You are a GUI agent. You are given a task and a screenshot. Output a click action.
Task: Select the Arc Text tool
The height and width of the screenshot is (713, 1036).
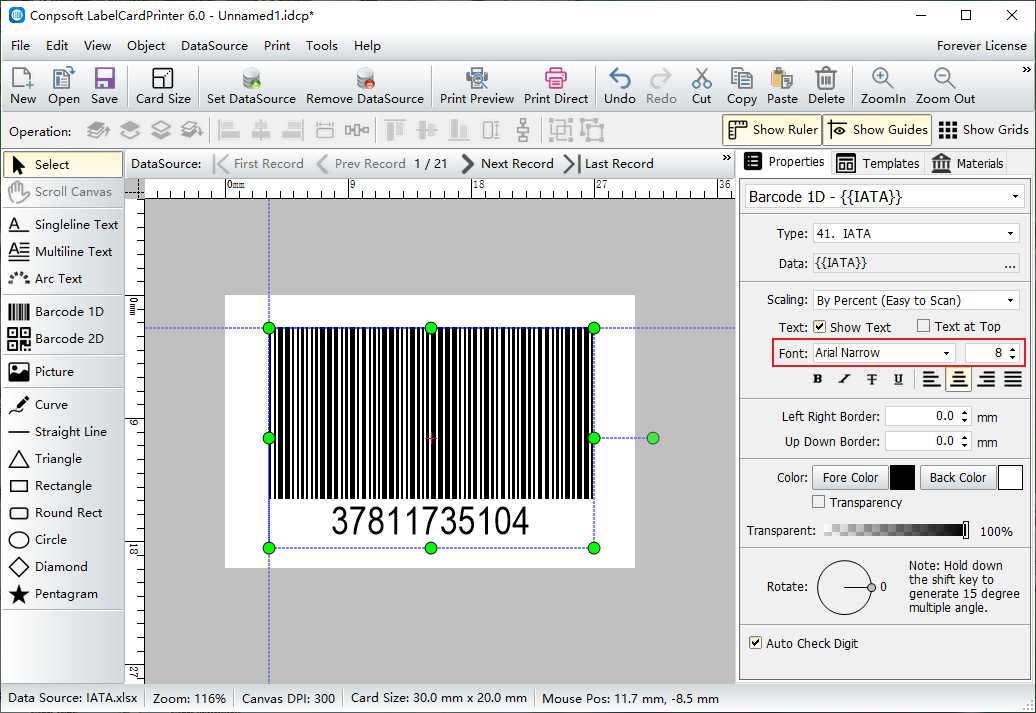pyautogui.click(x=63, y=279)
